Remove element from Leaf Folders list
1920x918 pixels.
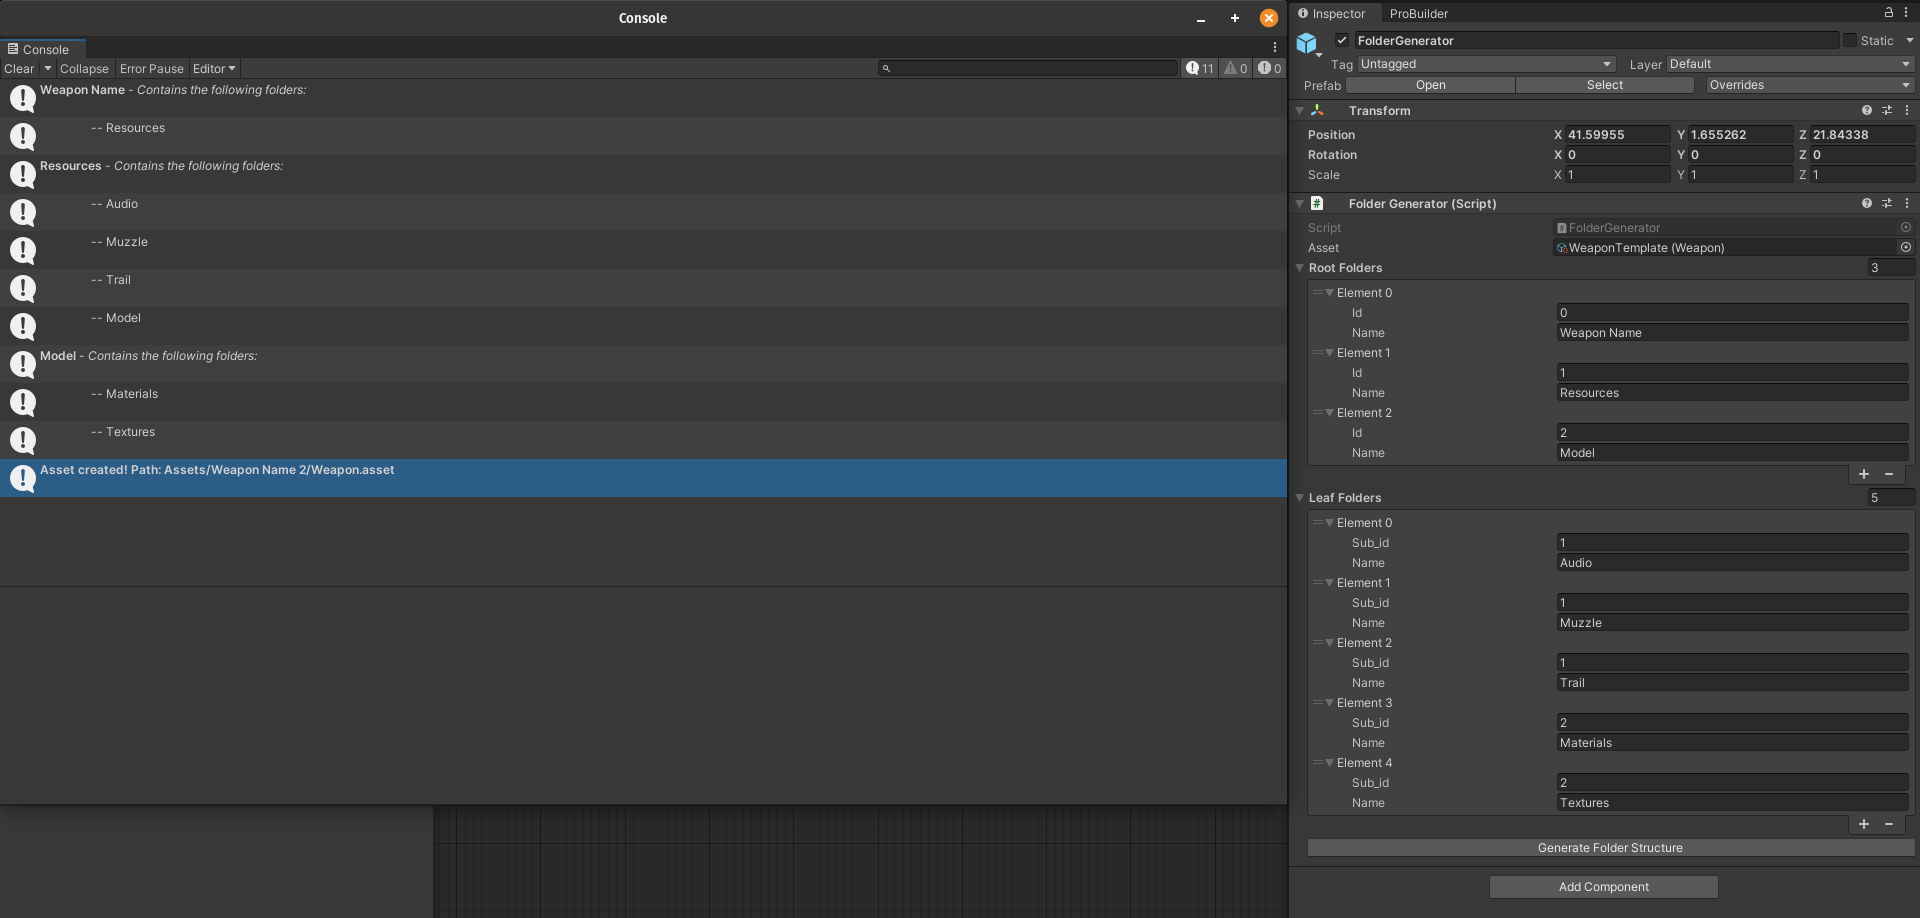coord(1889,824)
